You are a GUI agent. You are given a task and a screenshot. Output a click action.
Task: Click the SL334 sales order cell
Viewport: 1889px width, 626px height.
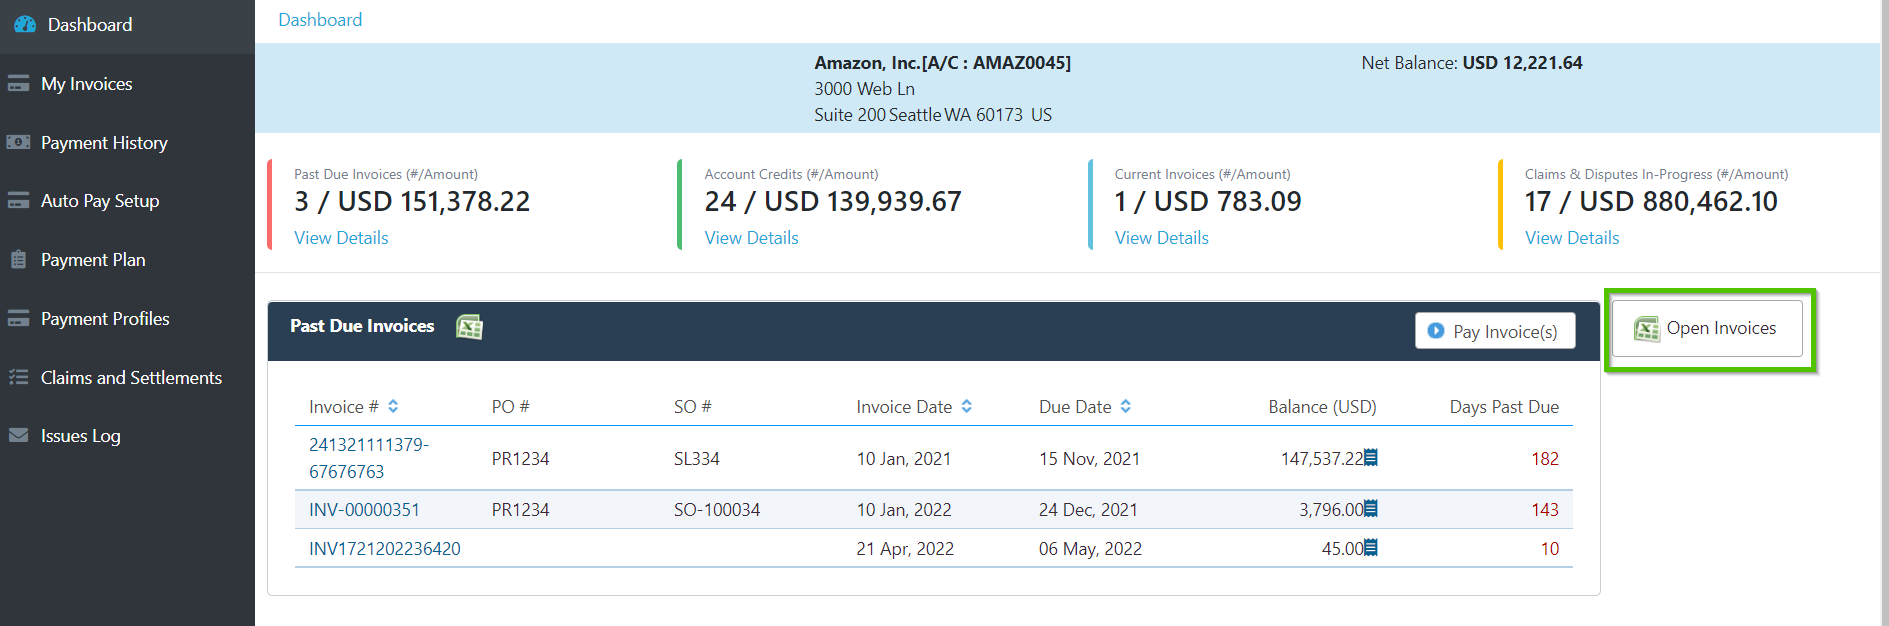click(x=697, y=459)
